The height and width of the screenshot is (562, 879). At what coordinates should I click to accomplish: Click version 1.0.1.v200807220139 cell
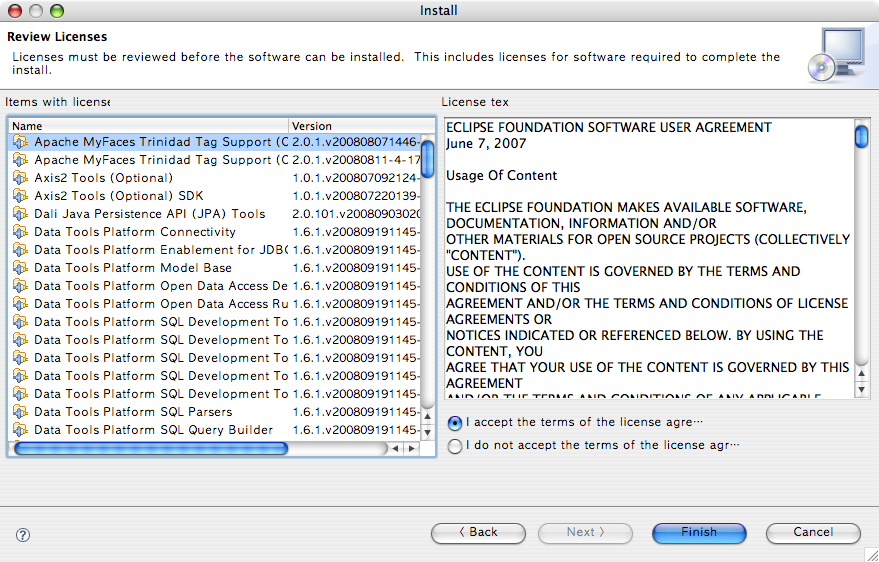click(x=356, y=196)
